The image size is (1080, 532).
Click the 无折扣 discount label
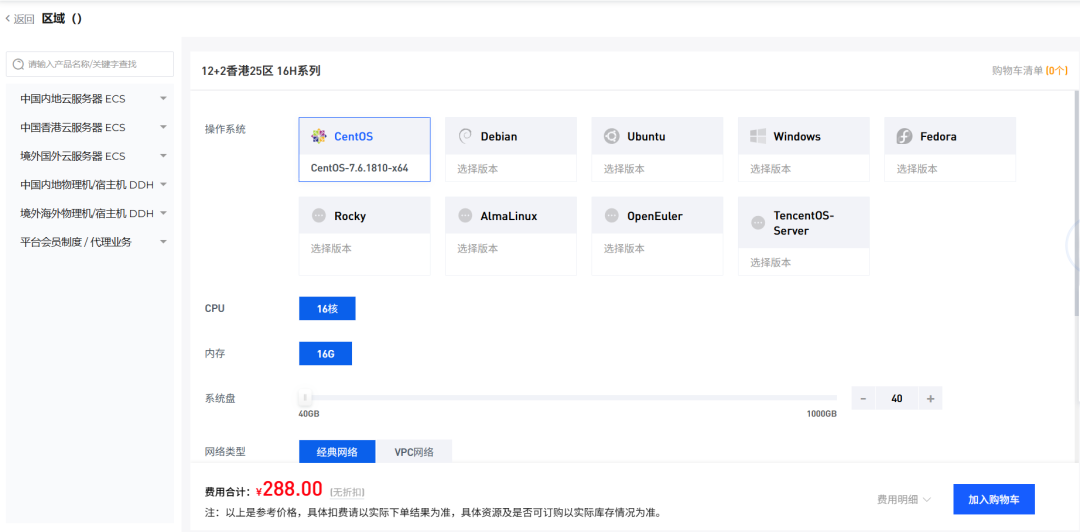coord(346,492)
